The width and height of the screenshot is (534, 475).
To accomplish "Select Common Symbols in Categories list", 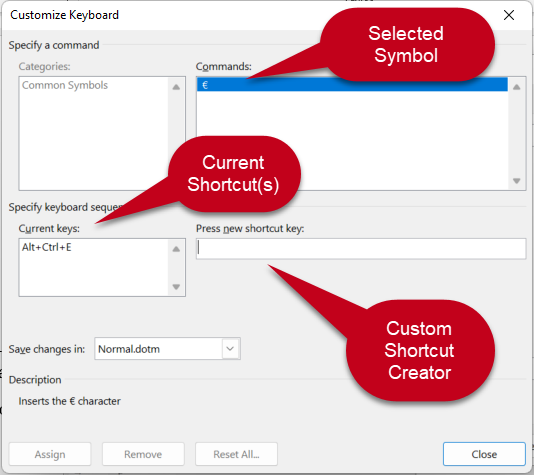I will click(x=65, y=85).
